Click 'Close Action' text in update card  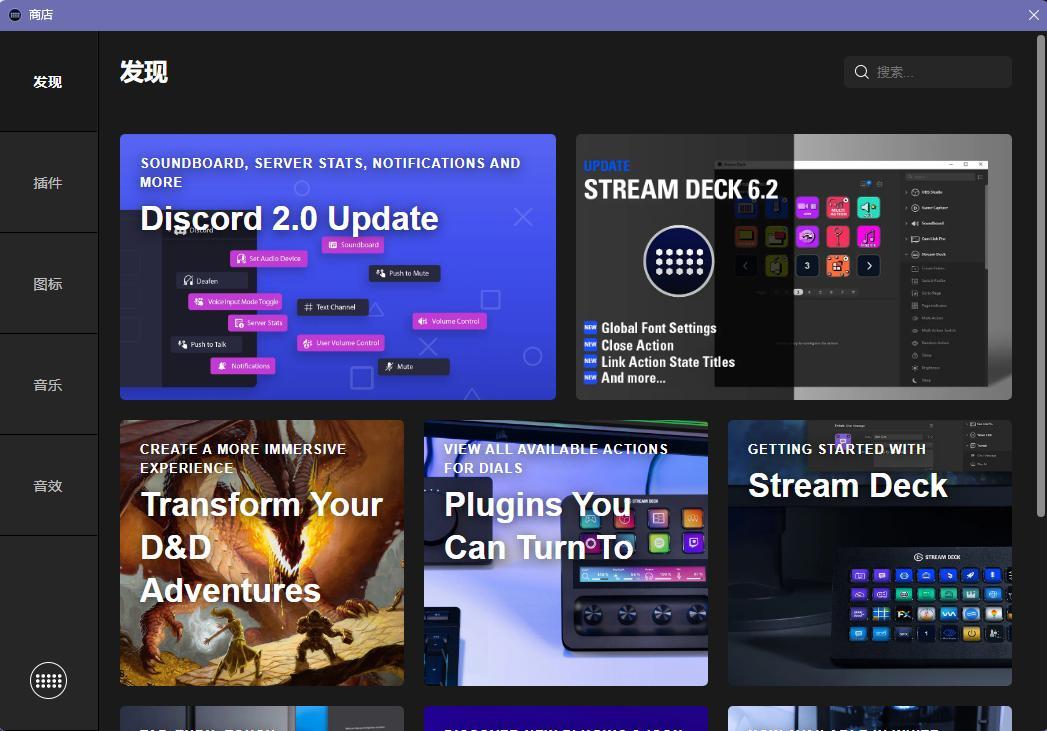pyautogui.click(x=637, y=345)
